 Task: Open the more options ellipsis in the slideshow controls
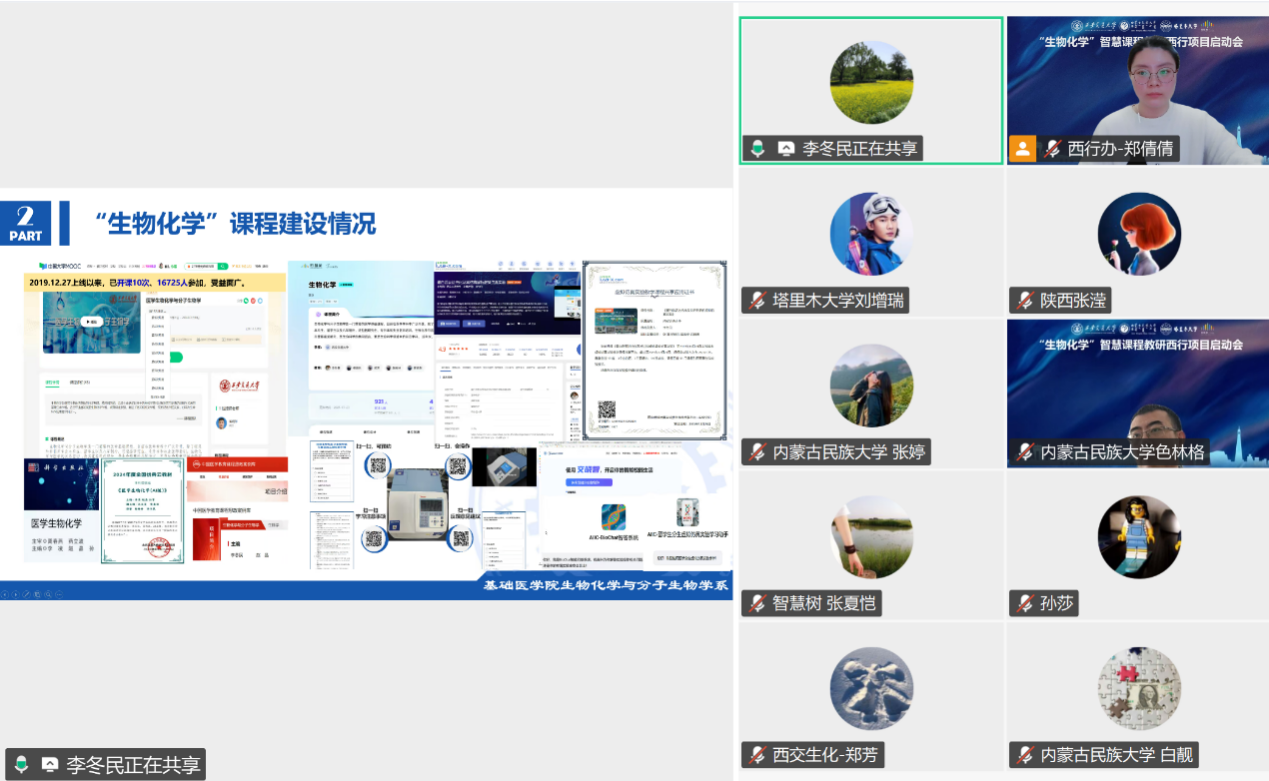60,594
